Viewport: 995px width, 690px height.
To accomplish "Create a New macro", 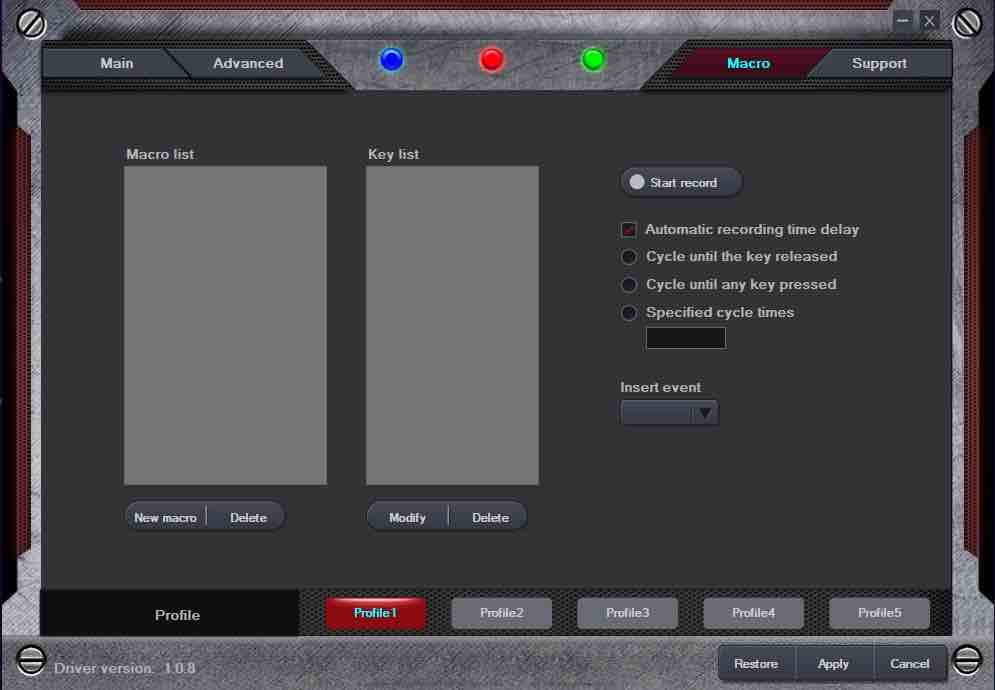I will (166, 517).
